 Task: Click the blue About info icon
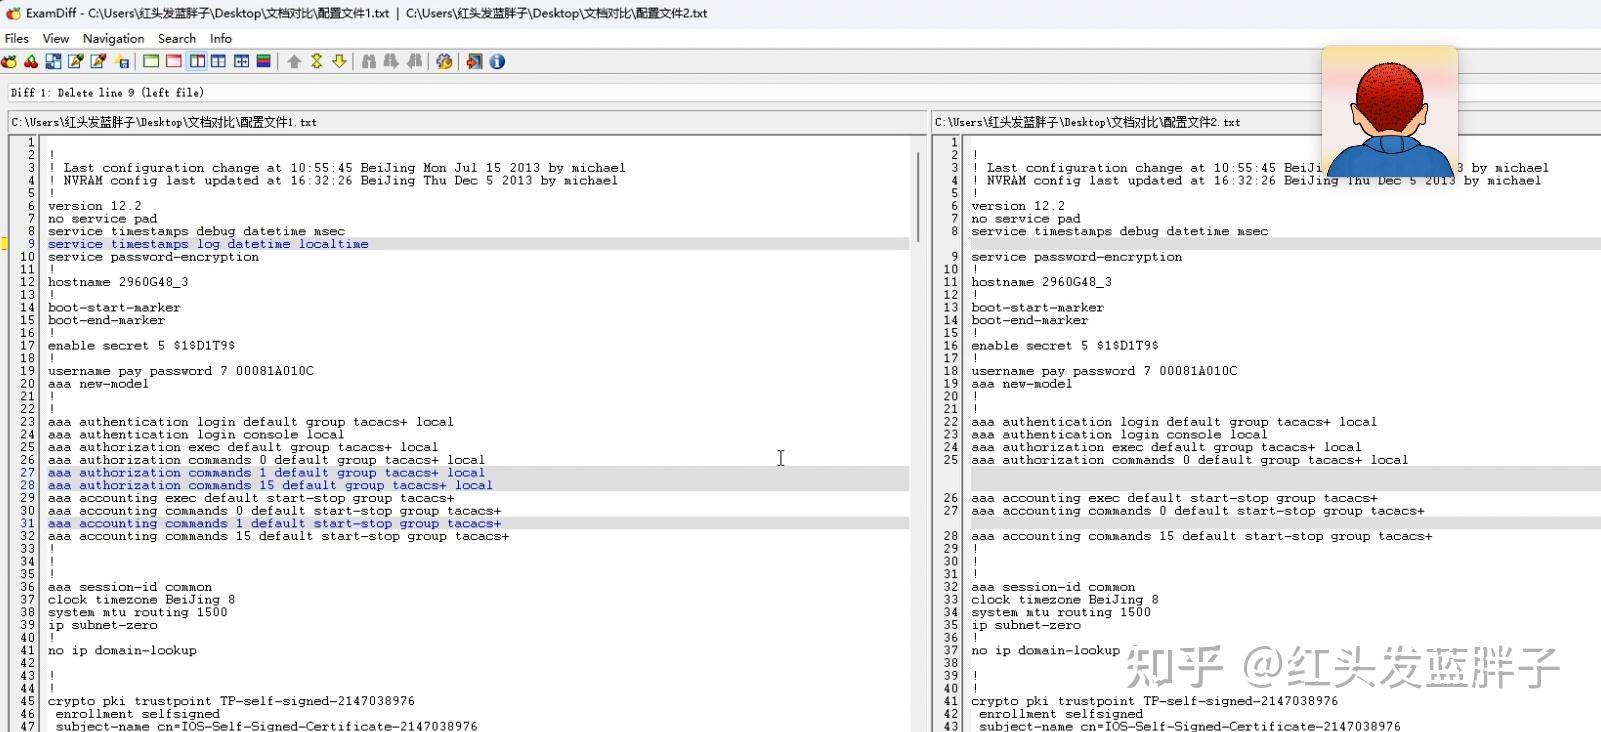point(497,62)
